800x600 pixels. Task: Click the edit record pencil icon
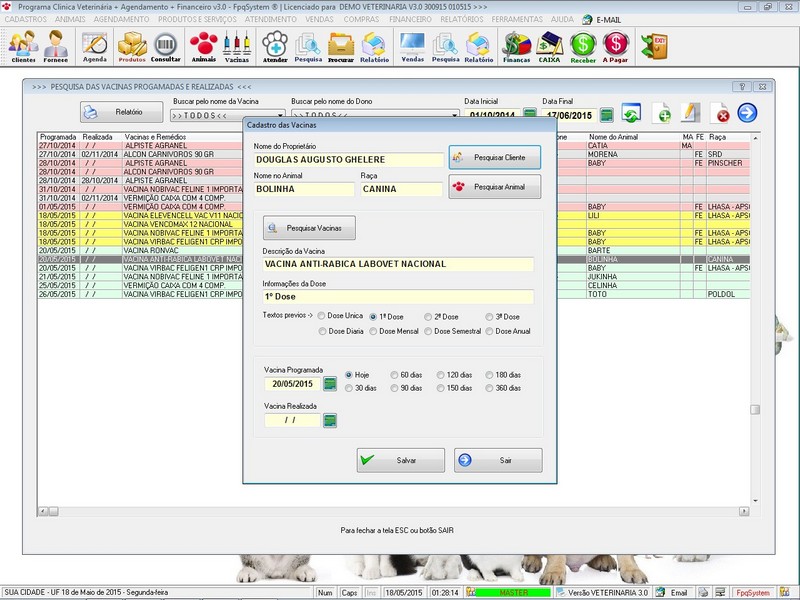tap(690, 113)
